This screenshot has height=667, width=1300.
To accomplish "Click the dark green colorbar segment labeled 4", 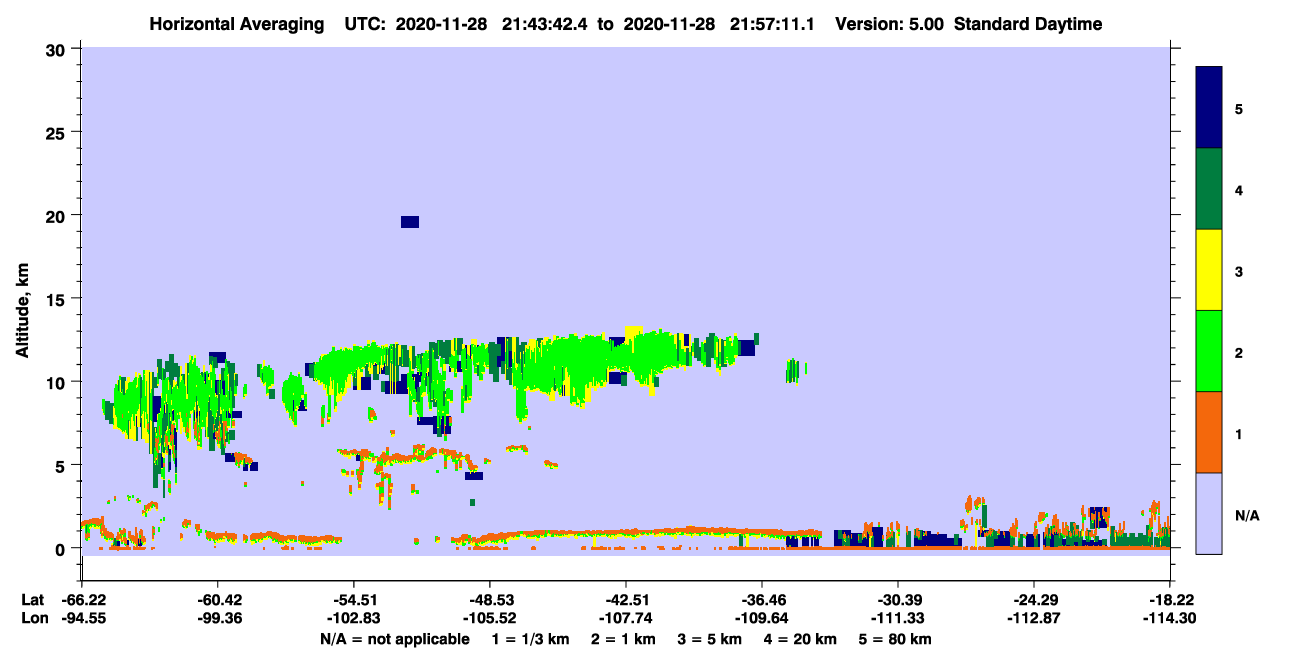I will 1209,189.
